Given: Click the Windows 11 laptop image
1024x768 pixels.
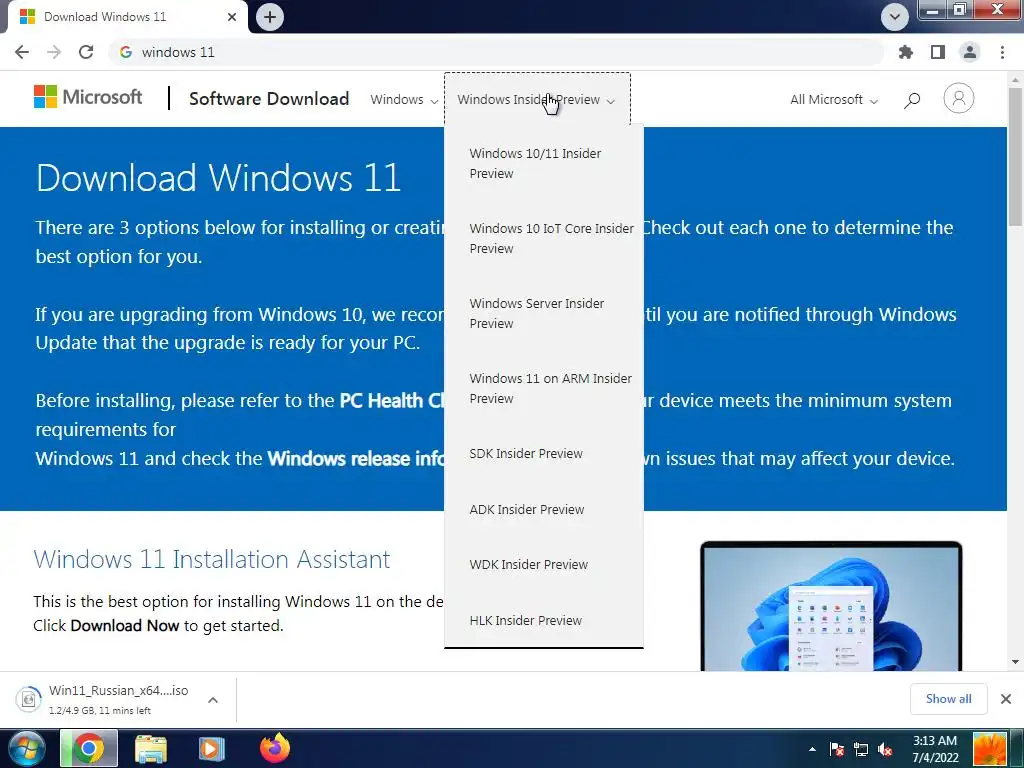Looking at the screenshot, I should point(831,605).
